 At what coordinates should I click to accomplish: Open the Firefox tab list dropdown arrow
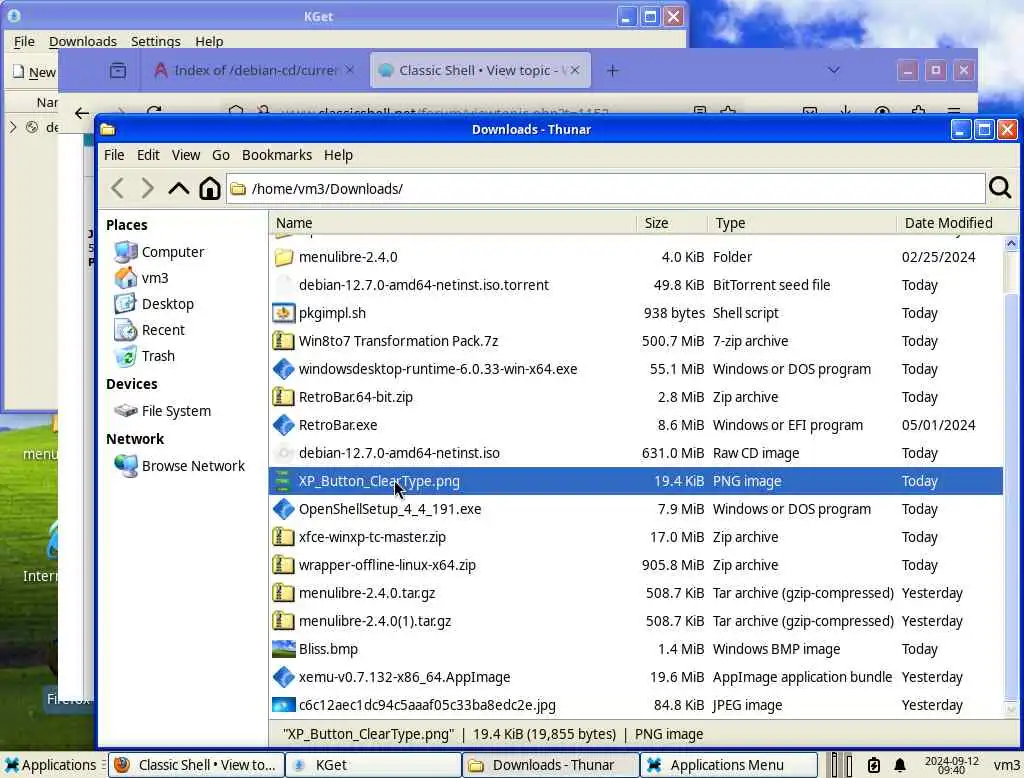pos(833,70)
